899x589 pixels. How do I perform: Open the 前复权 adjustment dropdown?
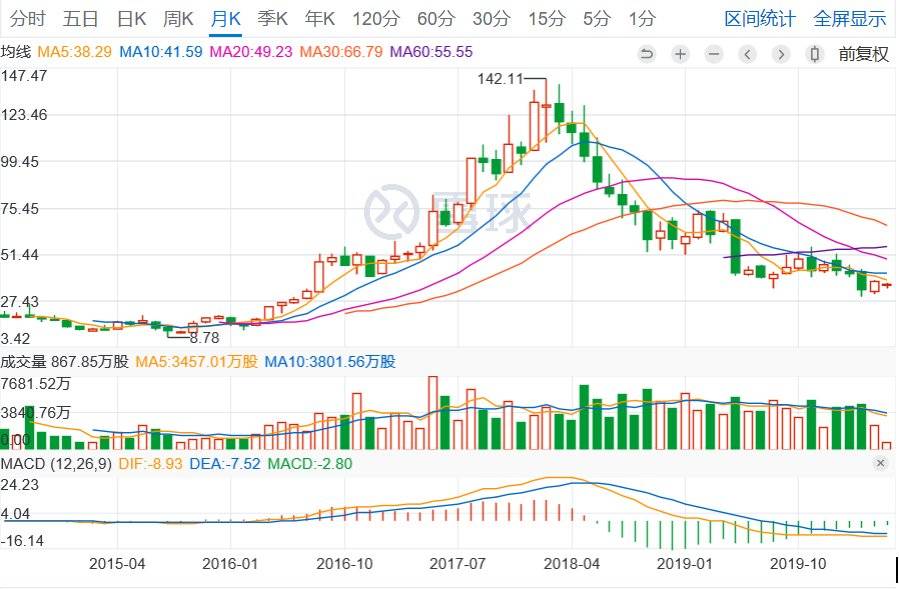click(x=863, y=54)
